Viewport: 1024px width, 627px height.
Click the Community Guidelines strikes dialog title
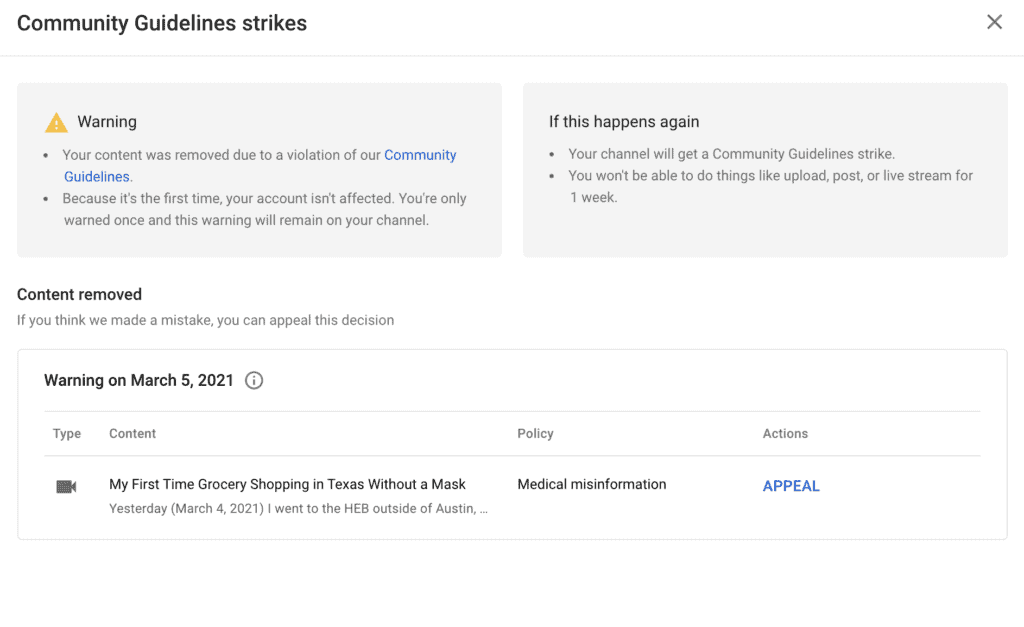(162, 23)
